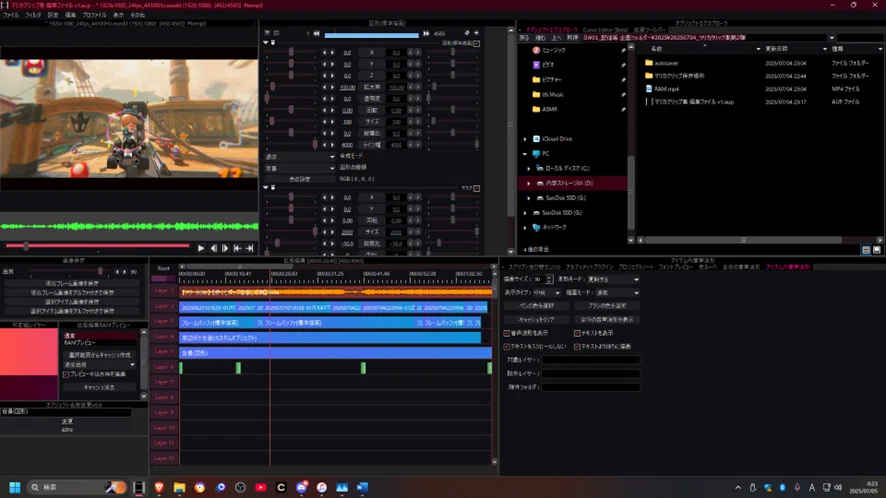Click the Layer 1 audio clip on timeline

[x=336, y=292]
